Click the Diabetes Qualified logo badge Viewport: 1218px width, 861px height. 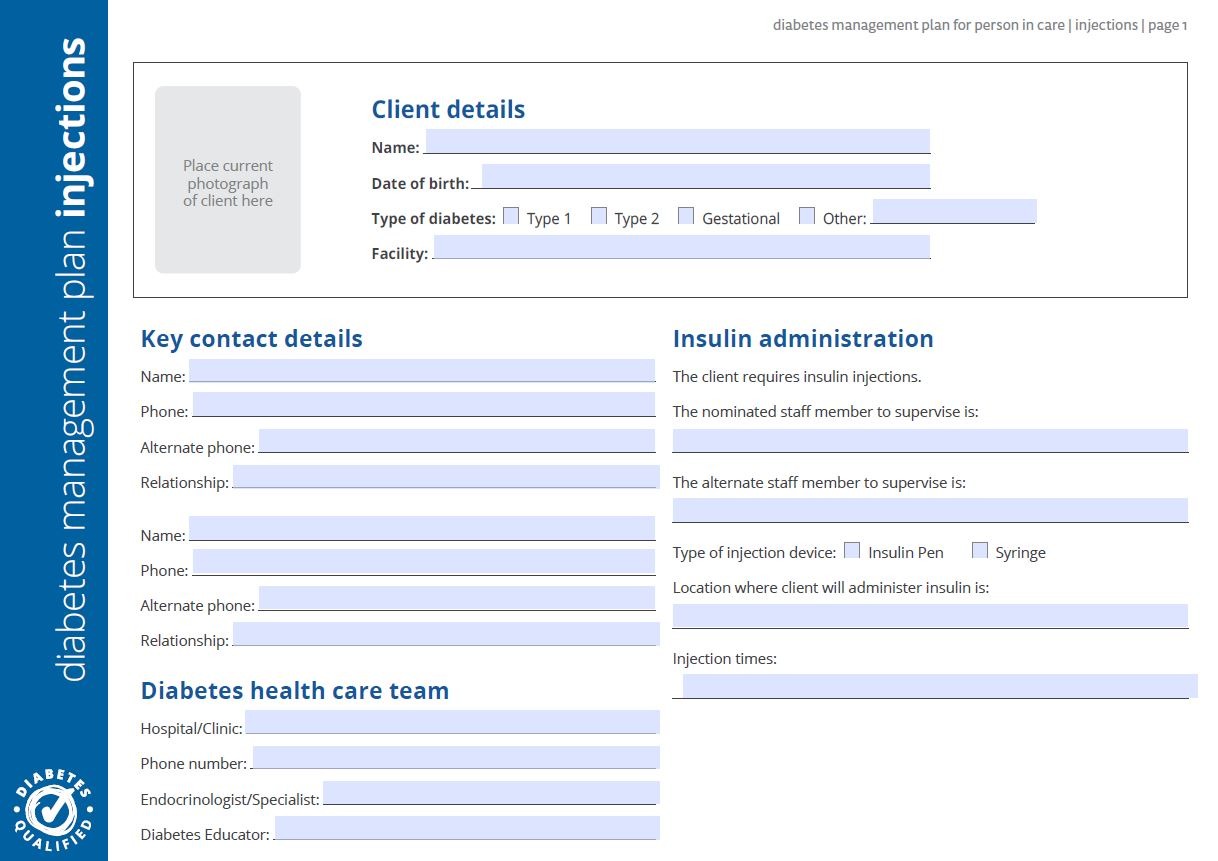[x=54, y=808]
